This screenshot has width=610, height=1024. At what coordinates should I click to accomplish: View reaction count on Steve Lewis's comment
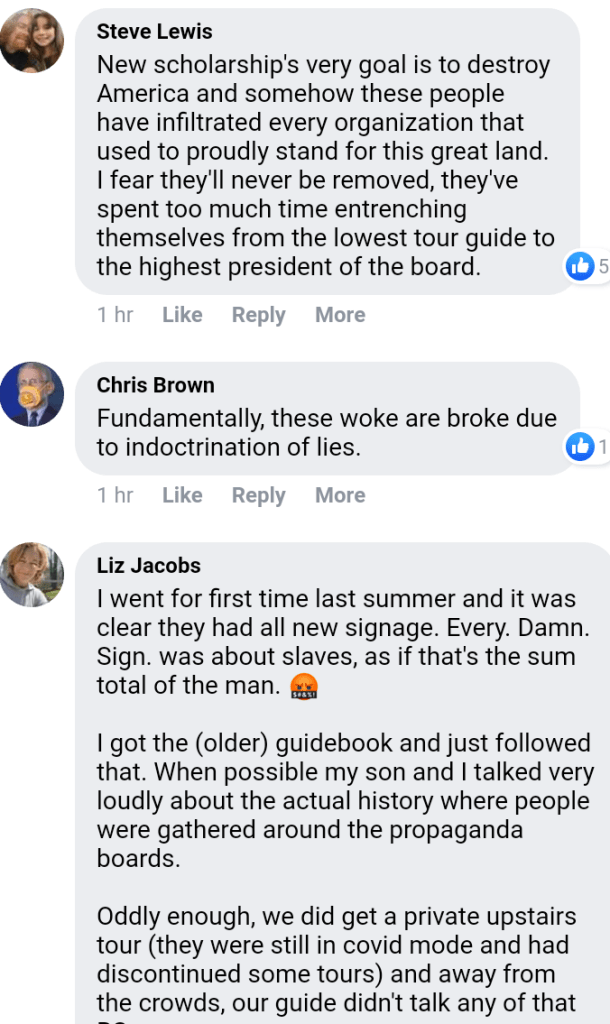point(603,266)
